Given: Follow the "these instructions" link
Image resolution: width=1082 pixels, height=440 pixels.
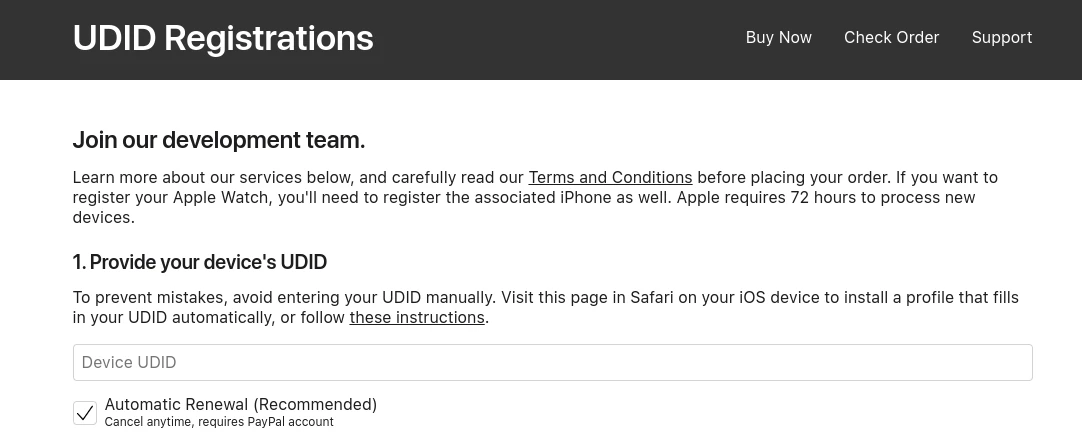Looking at the screenshot, I should pyautogui.click(x=416, y=318).
